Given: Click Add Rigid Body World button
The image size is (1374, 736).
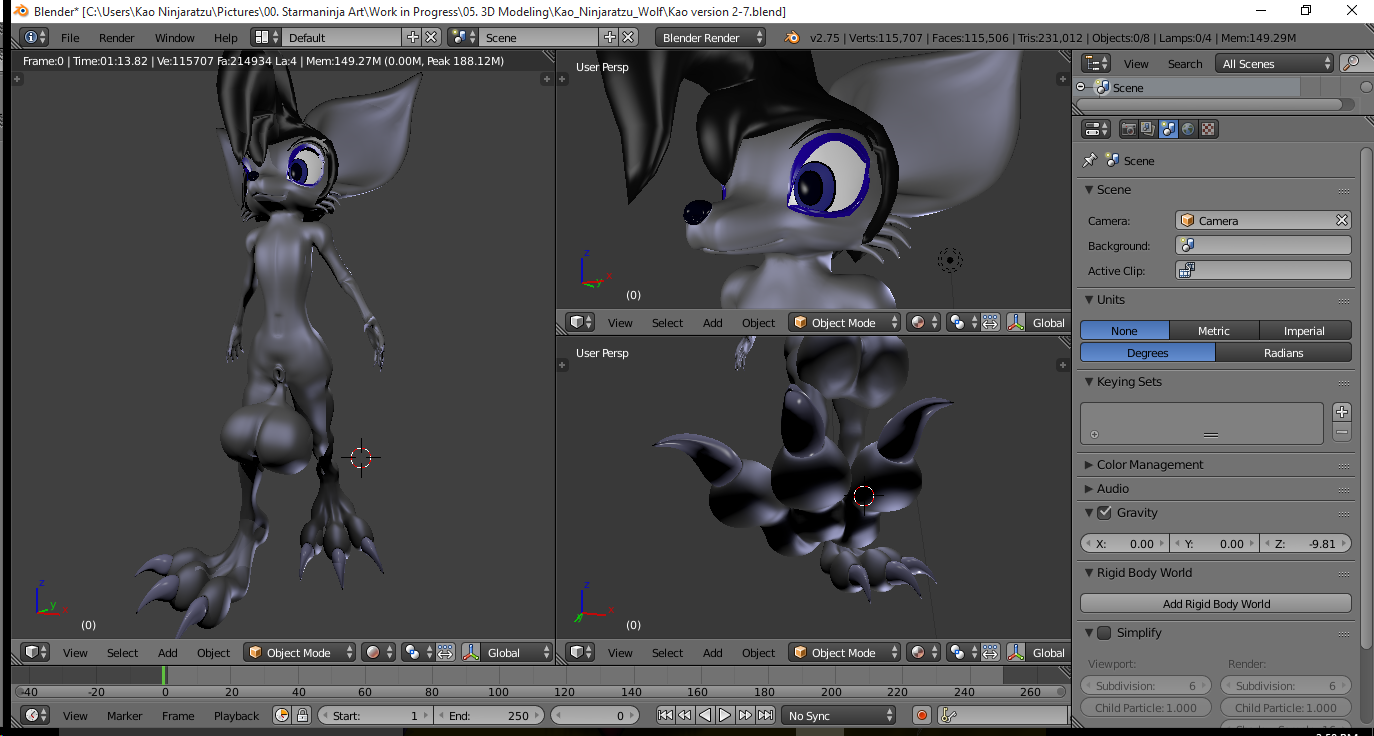Looking at the screenshot, I should pyautogui.click(x=1216, y=603).
